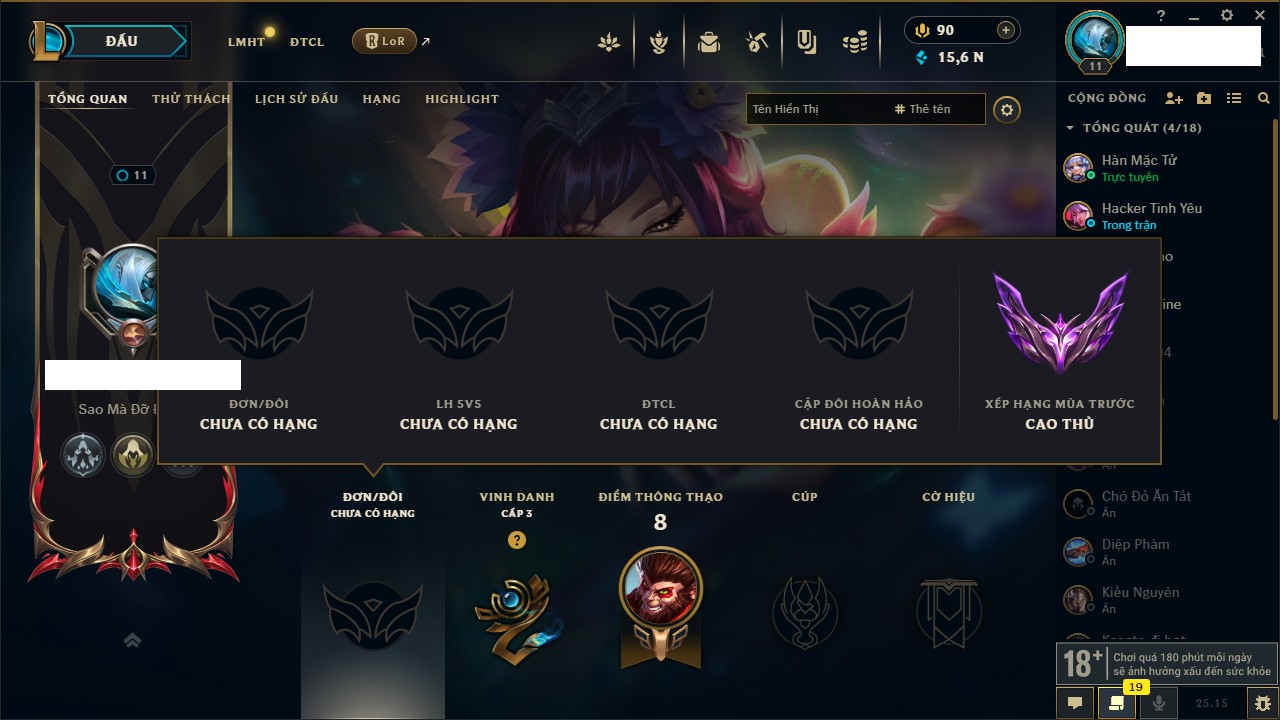This screenshot has width=1280, height=720.
Task: Click the plus button beside 90 RP
Action: click(x=1006, y=30)
